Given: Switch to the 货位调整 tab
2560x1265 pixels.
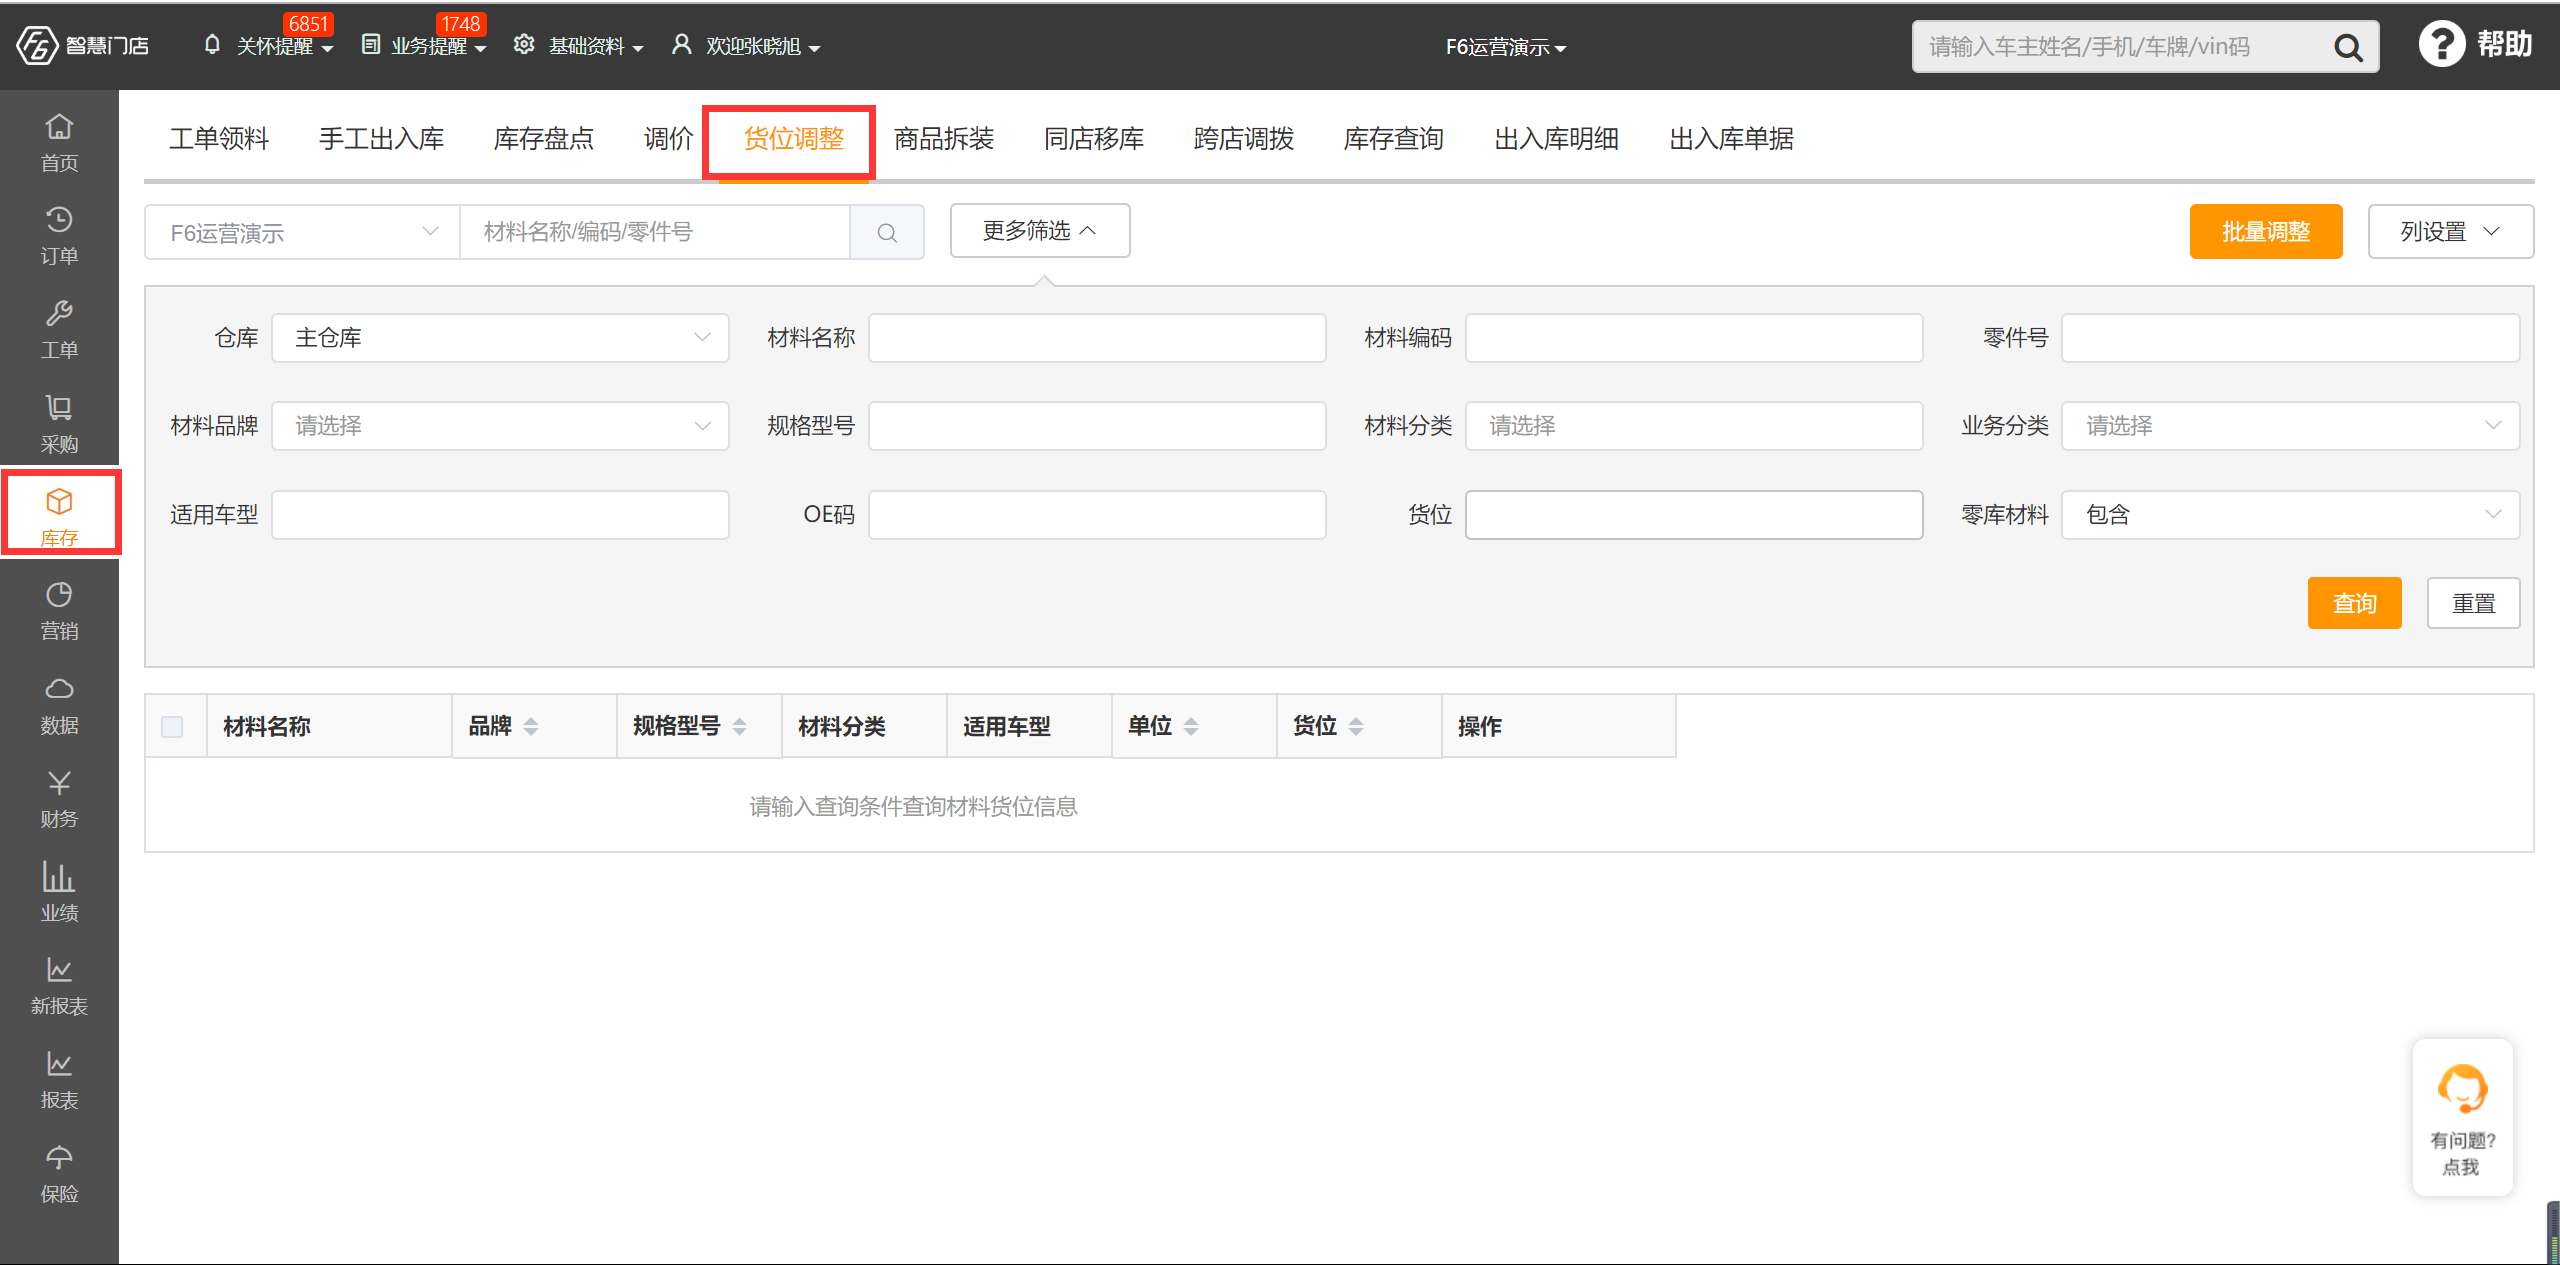Looking at the screenshot, I should [x=794, y=139].
